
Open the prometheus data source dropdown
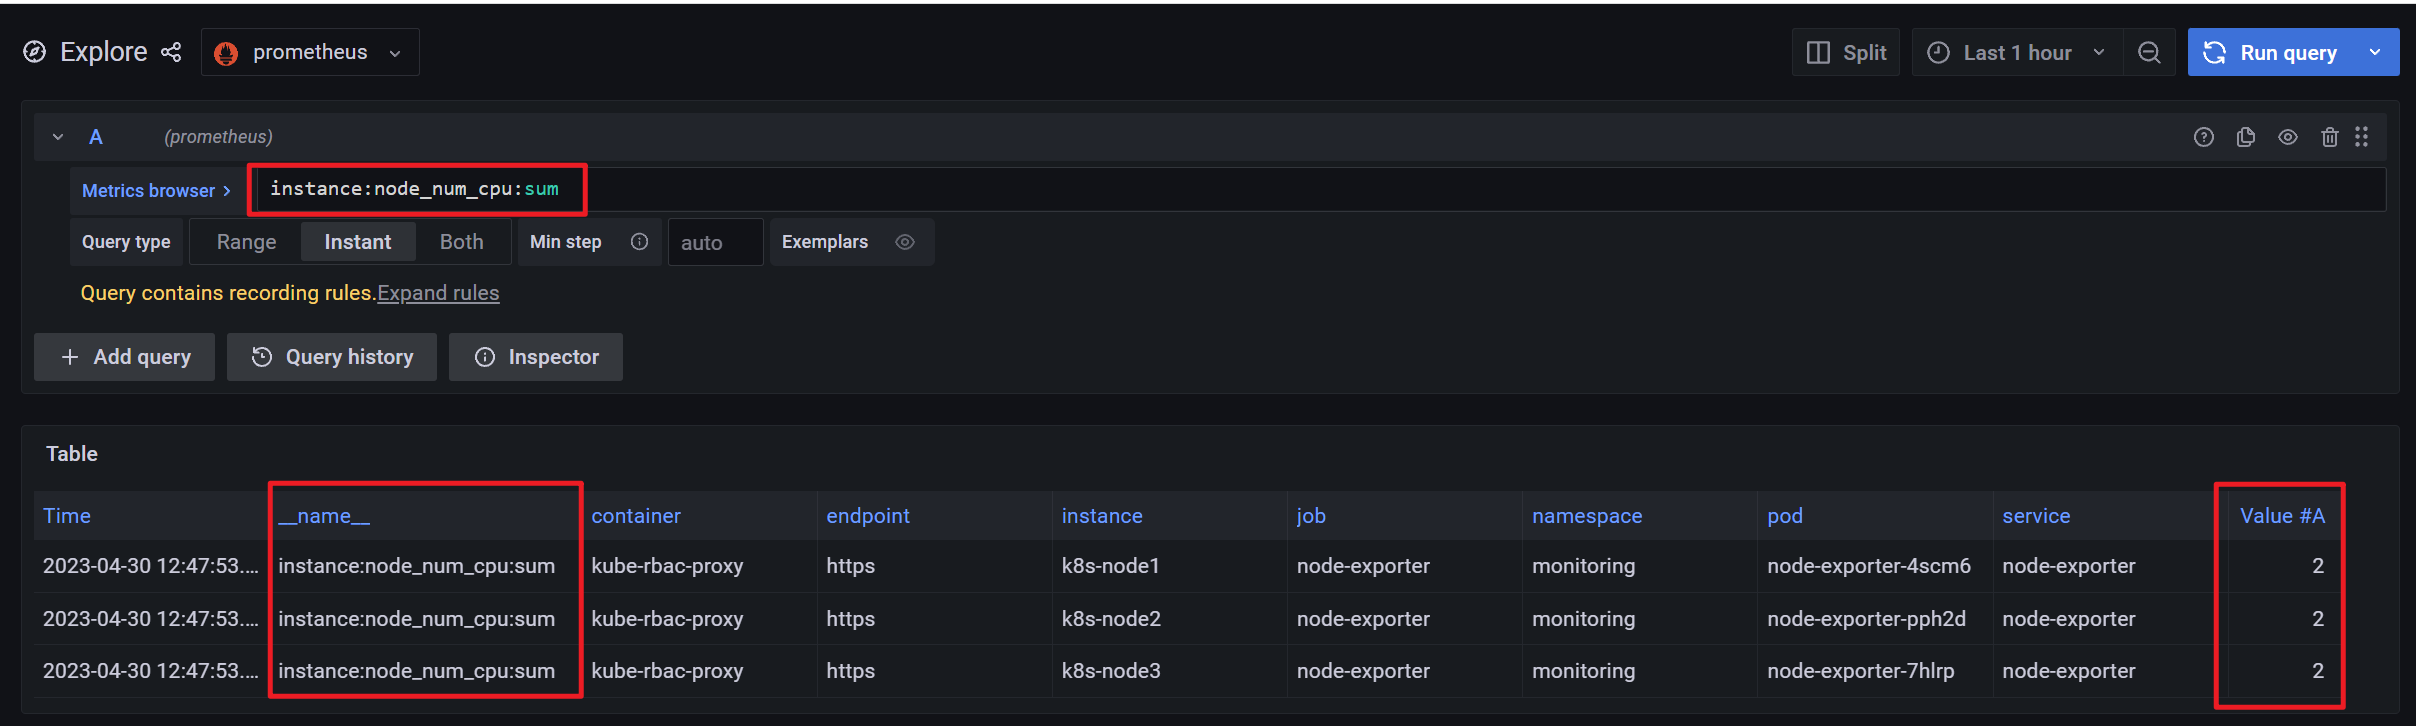(310, 53)
